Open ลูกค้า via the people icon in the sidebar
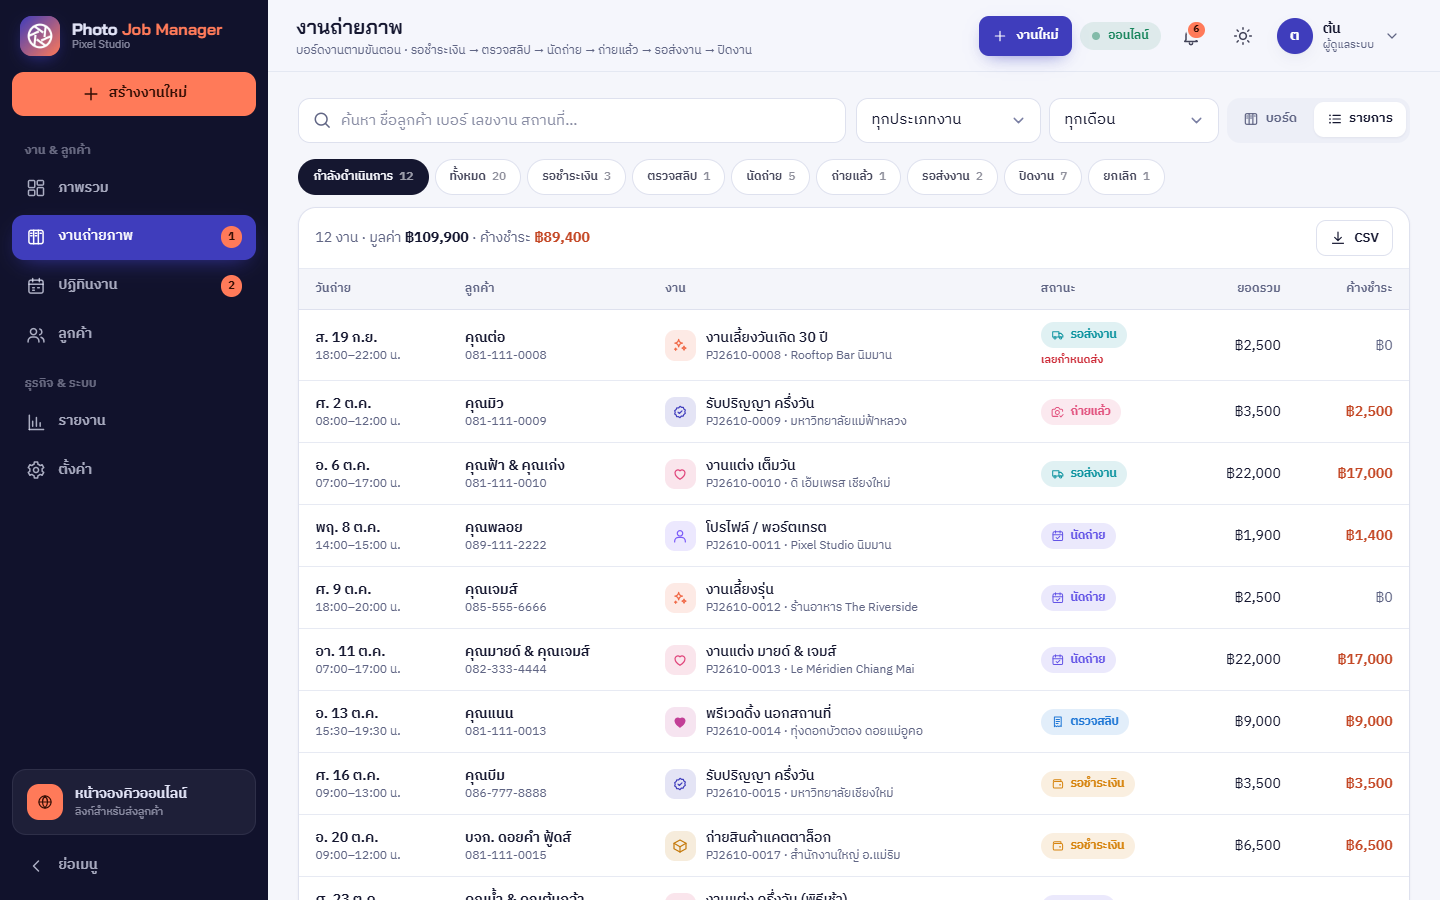Viewport: 1440px width, 900px height. tap(36, 335)
